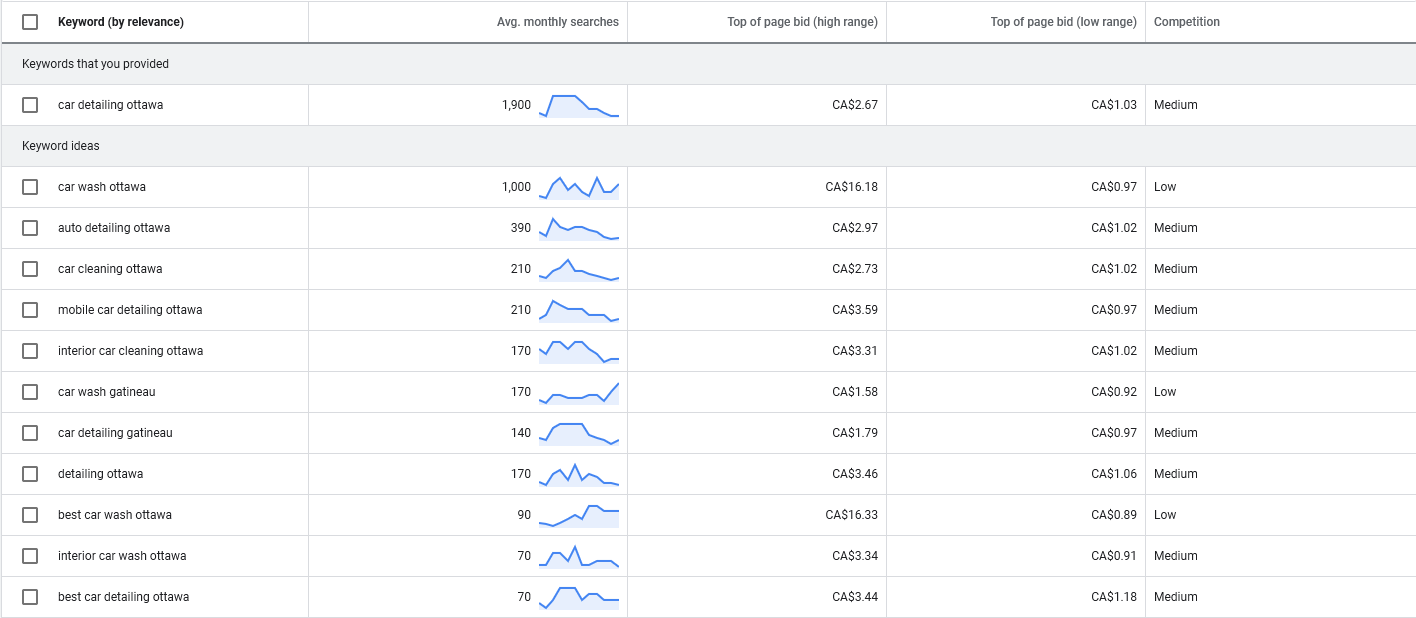The image size is (1416, 618).
Task: Enable checkbox next to car wash gatineau
Action: [30, 392]
